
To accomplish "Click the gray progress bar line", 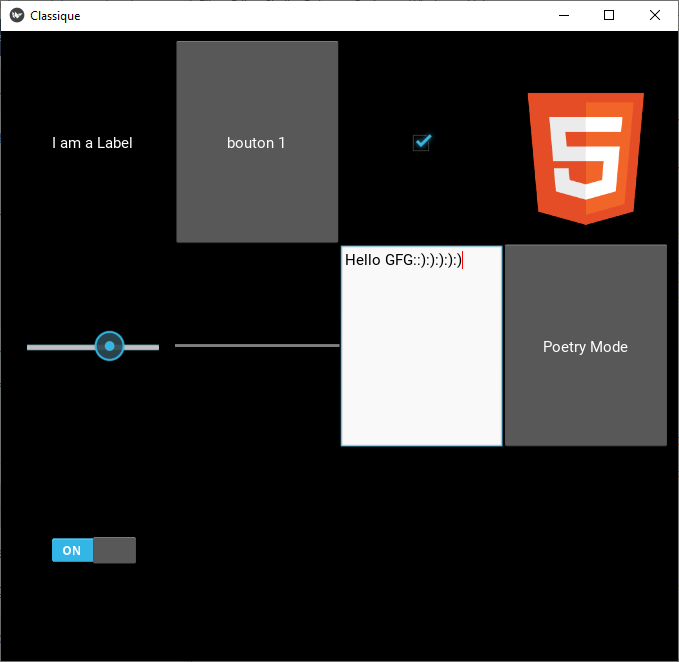I will (257, 346).
